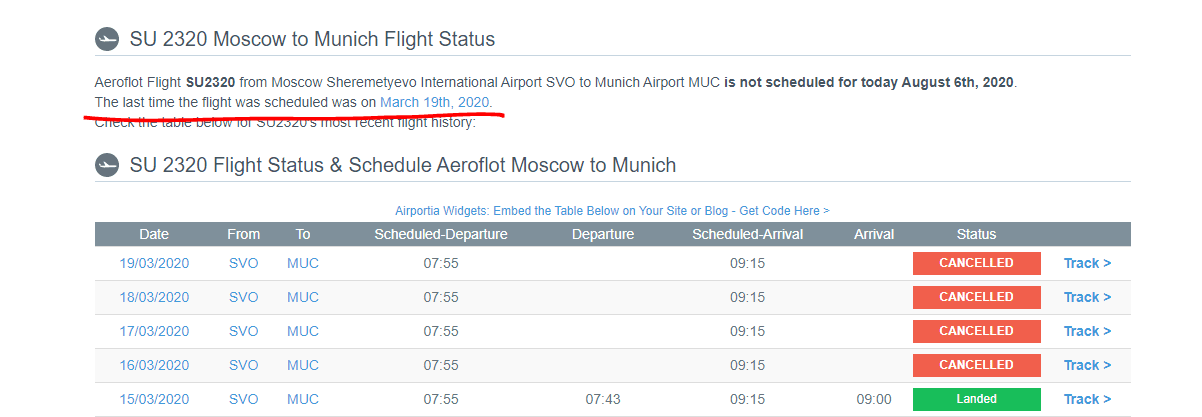Click the Scheduled-Departure column header
1202x417 pixels.
[441, 234]
